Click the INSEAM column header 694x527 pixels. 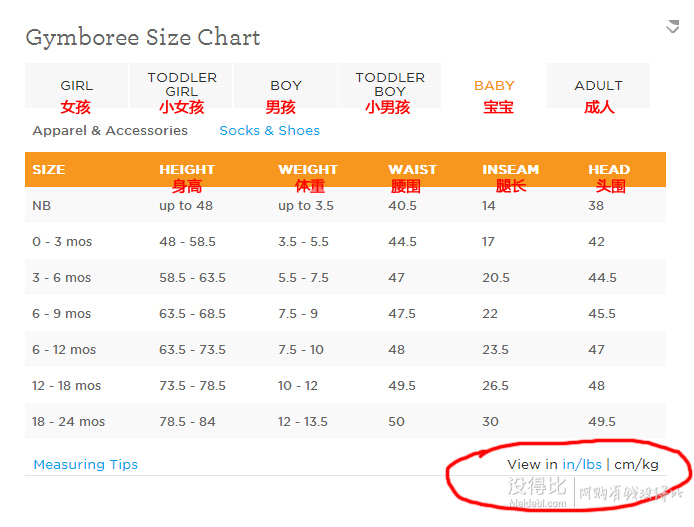510,169
